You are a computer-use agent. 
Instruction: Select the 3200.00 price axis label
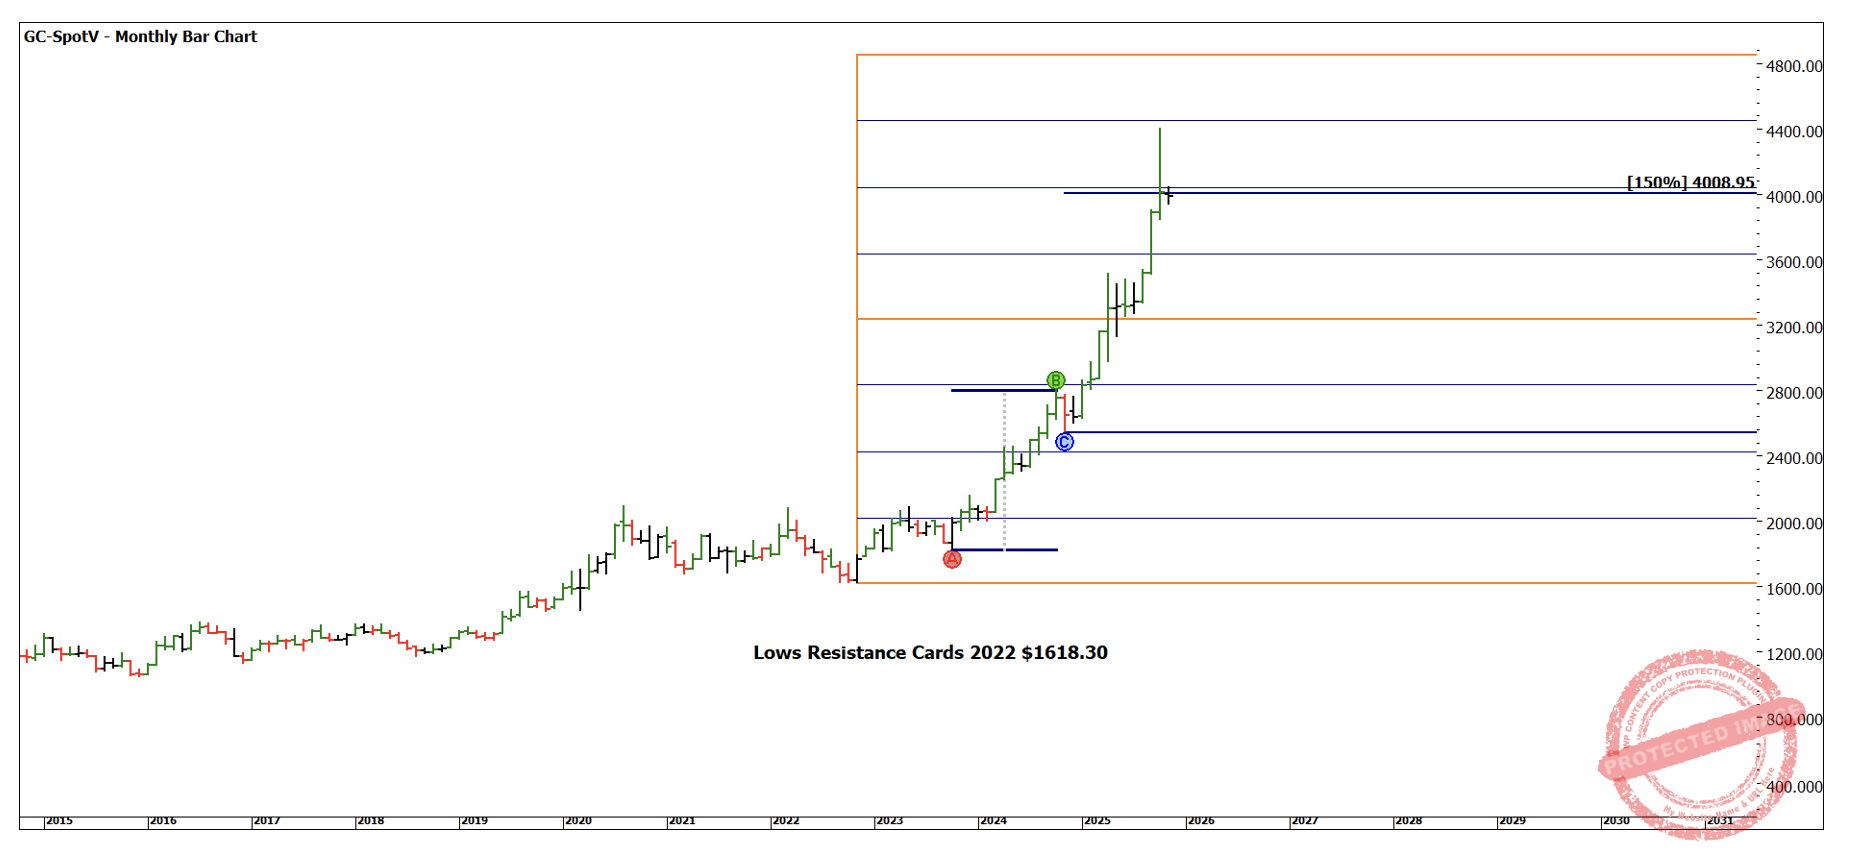pos(1794,328)
